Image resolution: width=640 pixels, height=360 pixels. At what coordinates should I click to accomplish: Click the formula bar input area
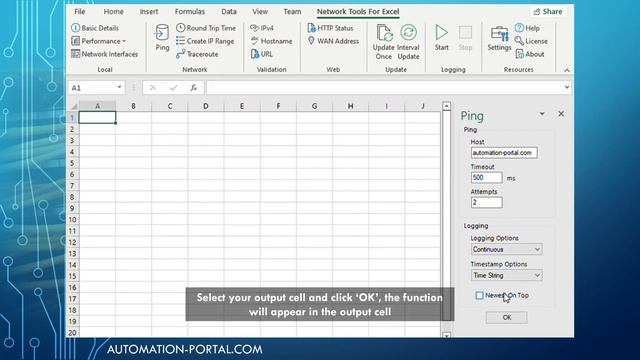pos(384,87)
